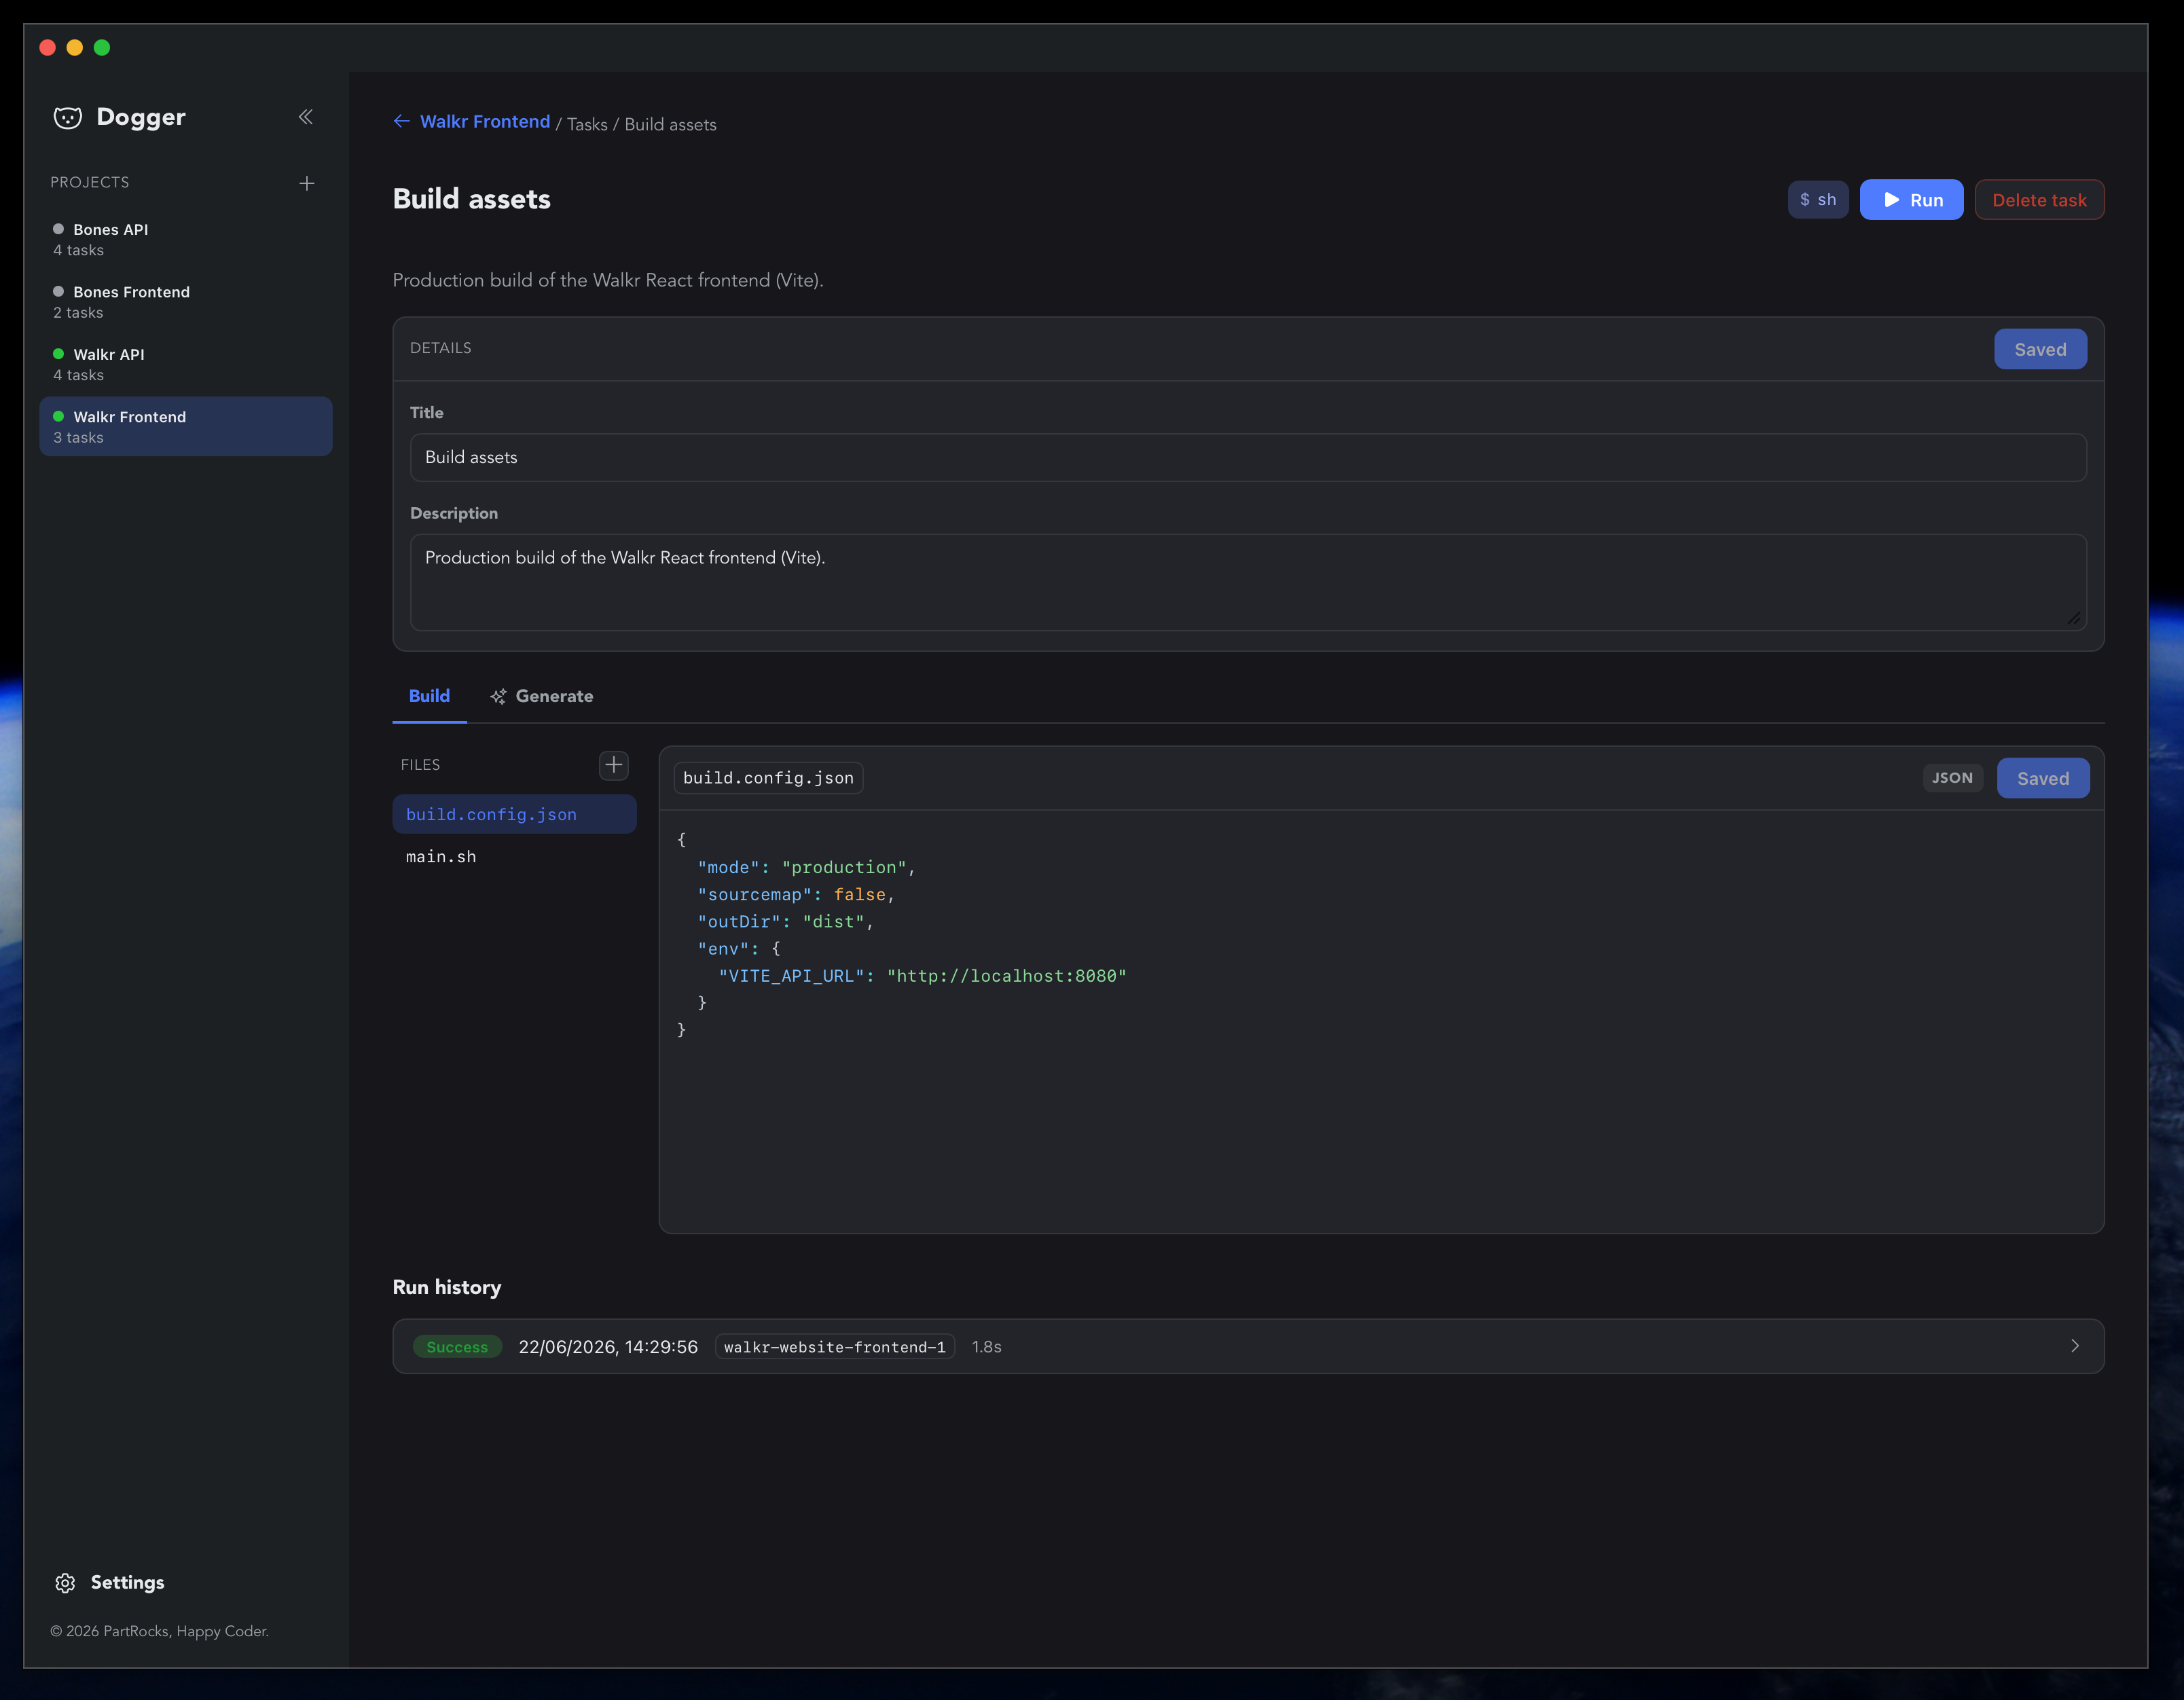Click the Build assets breadcrumb text
2184x1700 pixels.
[671, 124]
